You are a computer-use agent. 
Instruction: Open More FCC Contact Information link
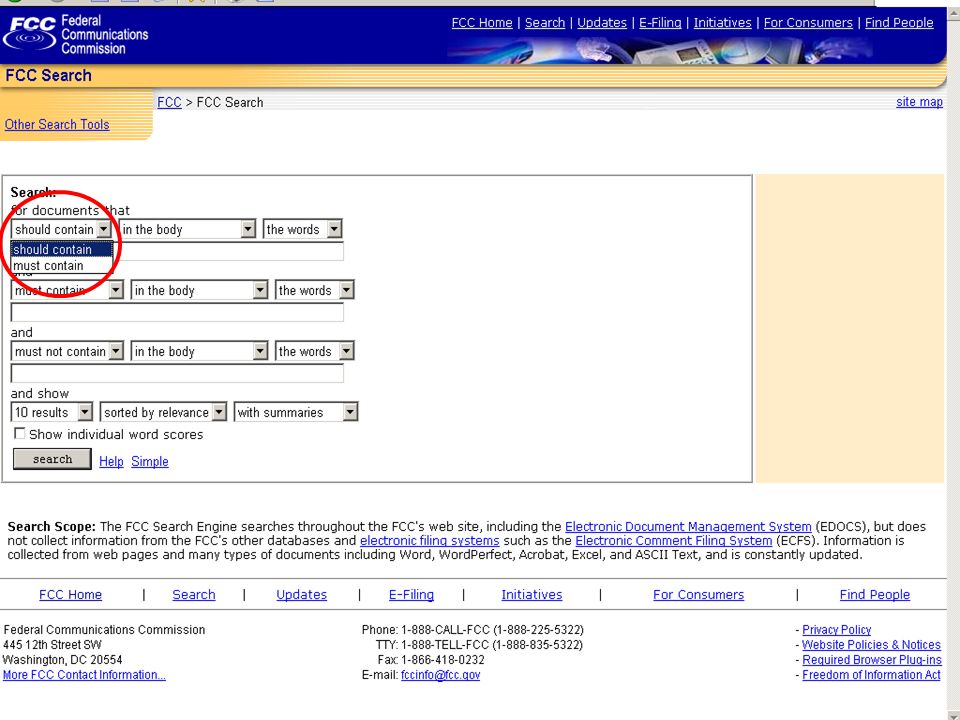pyautogui.click(x=84, y=675)
